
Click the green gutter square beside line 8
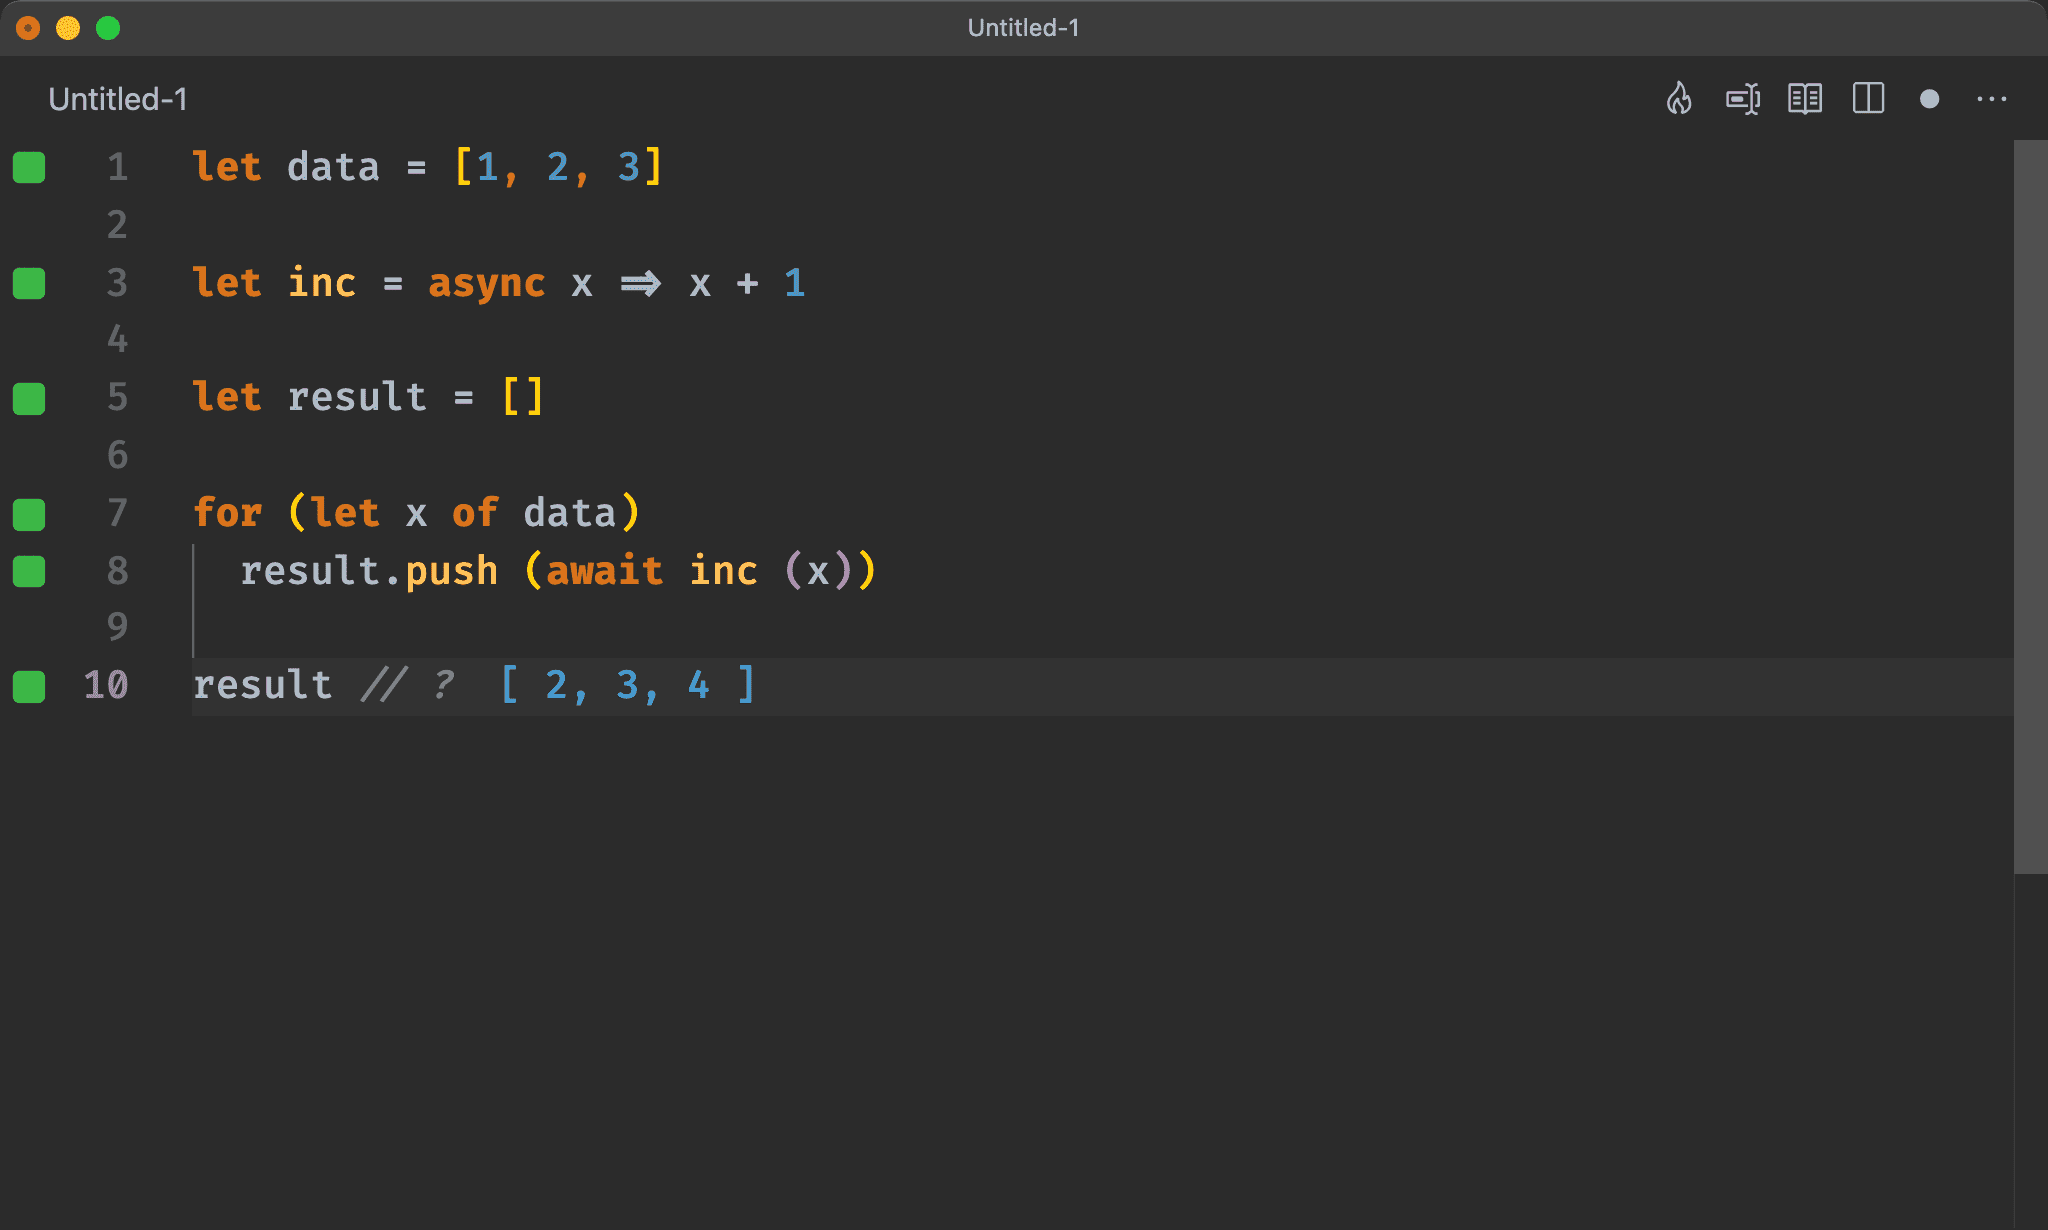29,571
